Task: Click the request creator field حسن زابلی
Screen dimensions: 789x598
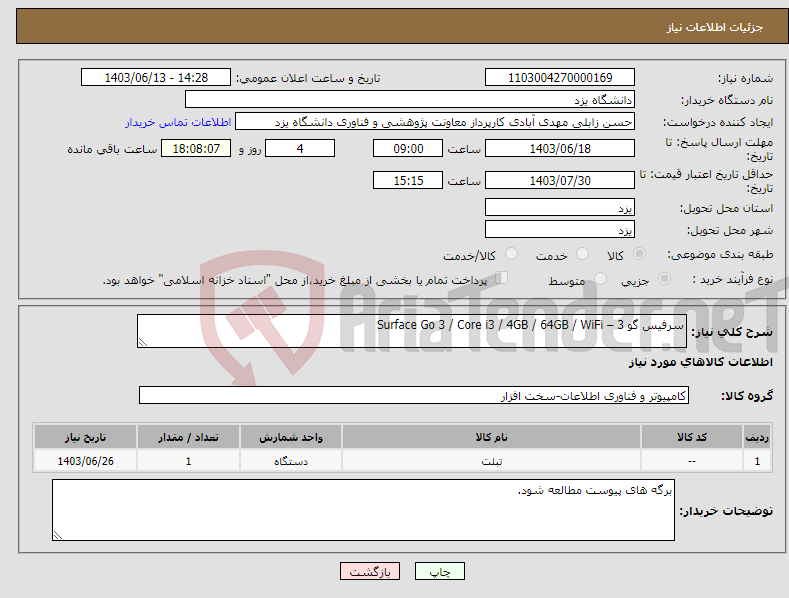Action: (x=435, y=122)
